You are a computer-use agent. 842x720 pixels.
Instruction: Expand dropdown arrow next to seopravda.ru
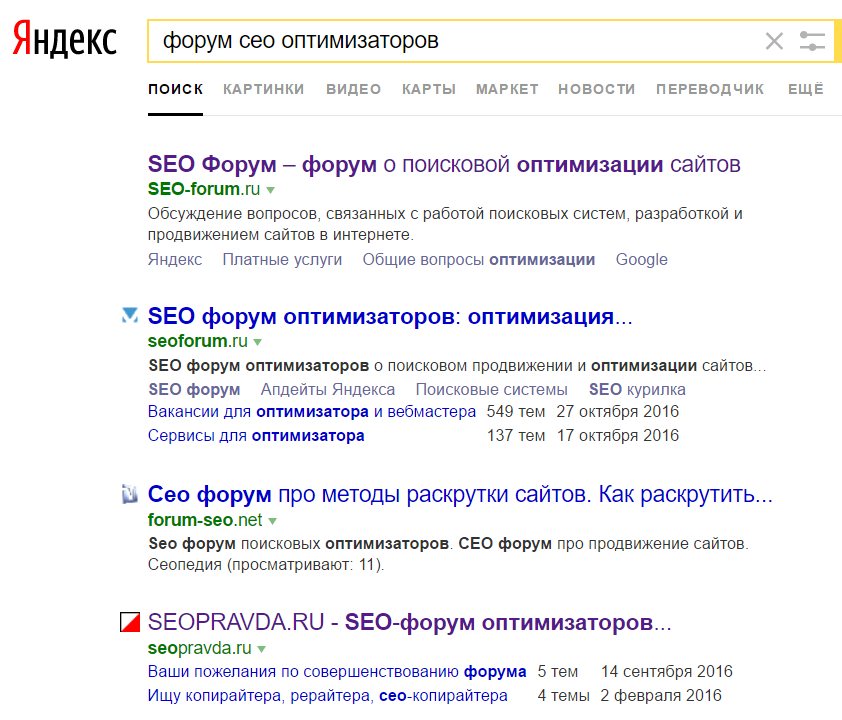261,649
